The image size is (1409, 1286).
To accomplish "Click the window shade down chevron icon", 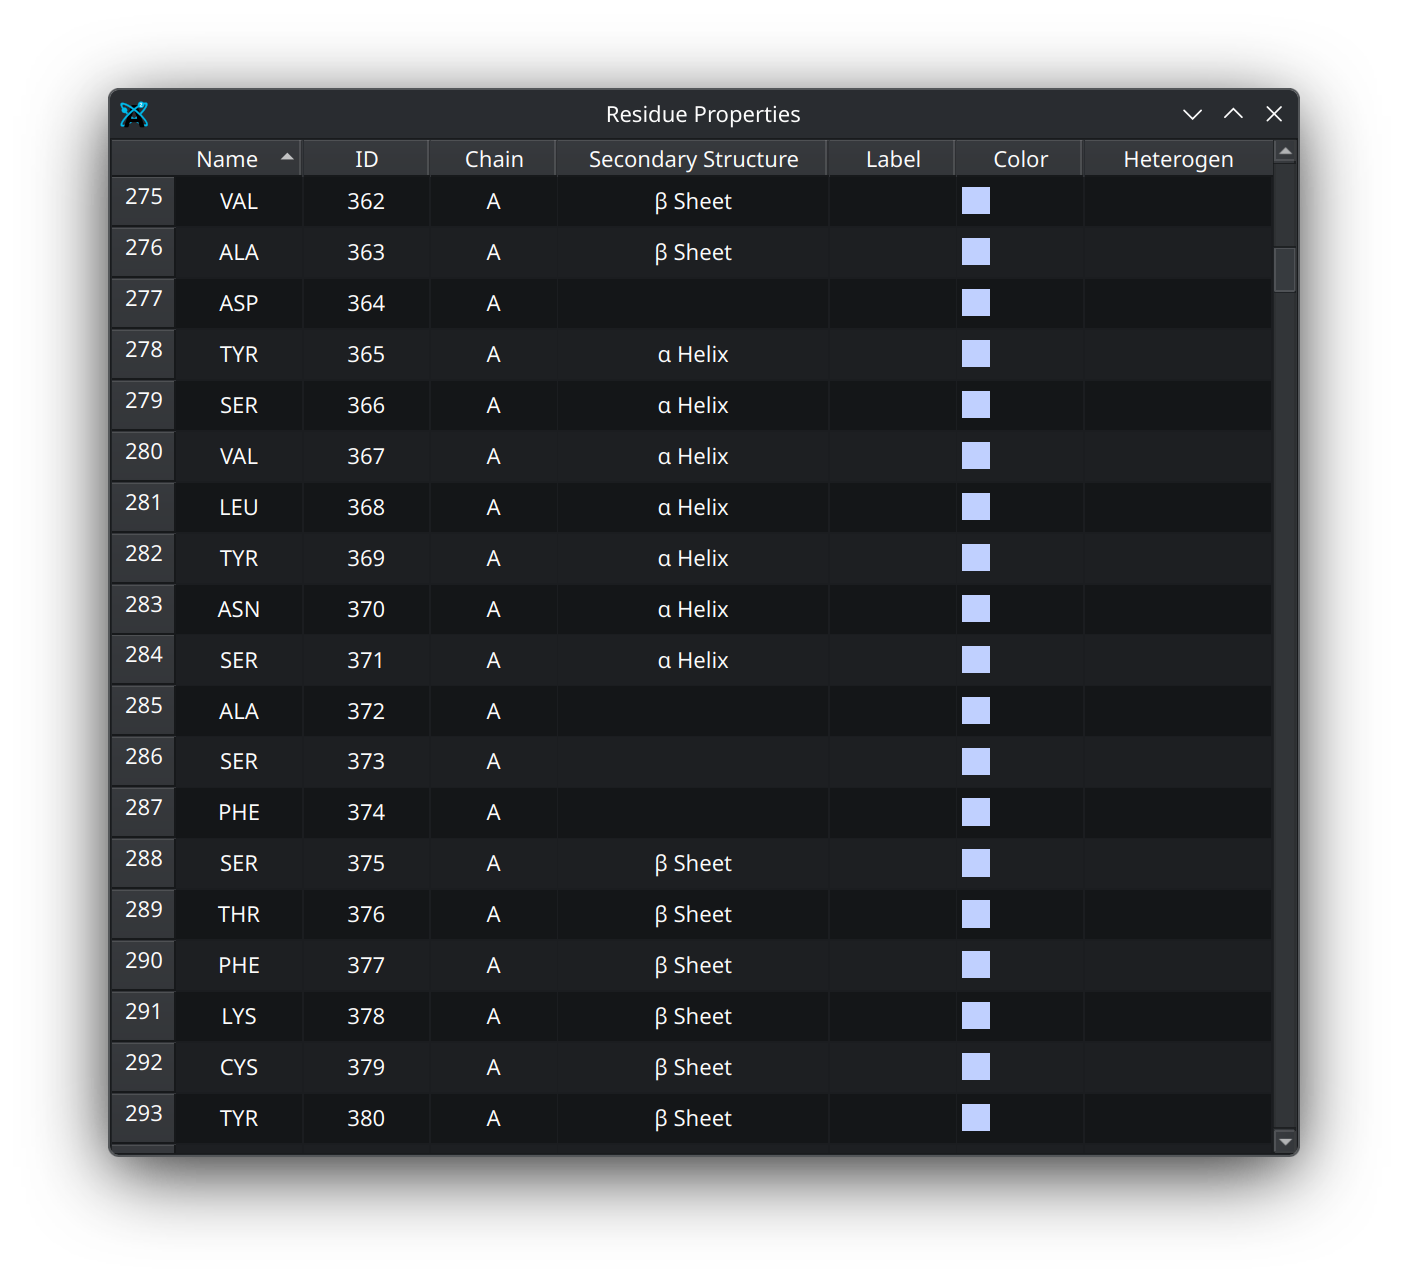I will tap(1192, 114).
